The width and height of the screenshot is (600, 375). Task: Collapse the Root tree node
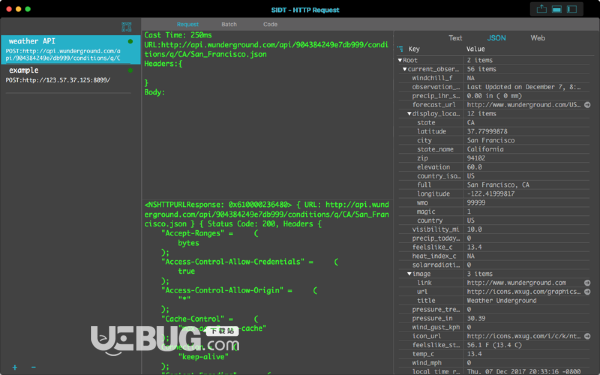[x=400, y=60]
